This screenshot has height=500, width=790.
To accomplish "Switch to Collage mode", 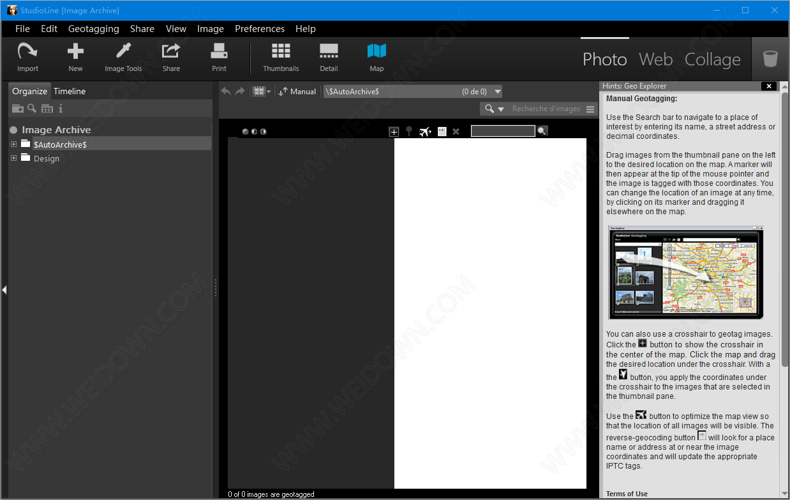I will pyautogui.click(x=712, y=59).
